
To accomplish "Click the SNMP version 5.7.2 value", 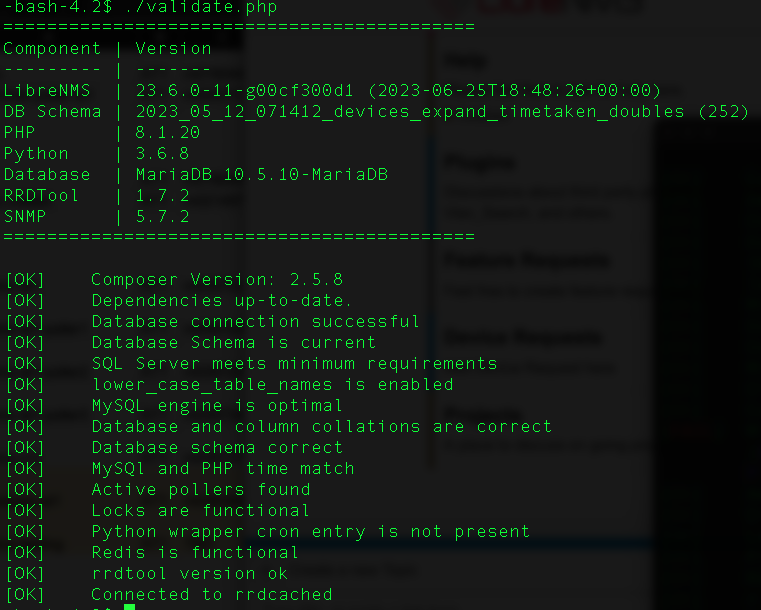I will click(x=162, y=216).
